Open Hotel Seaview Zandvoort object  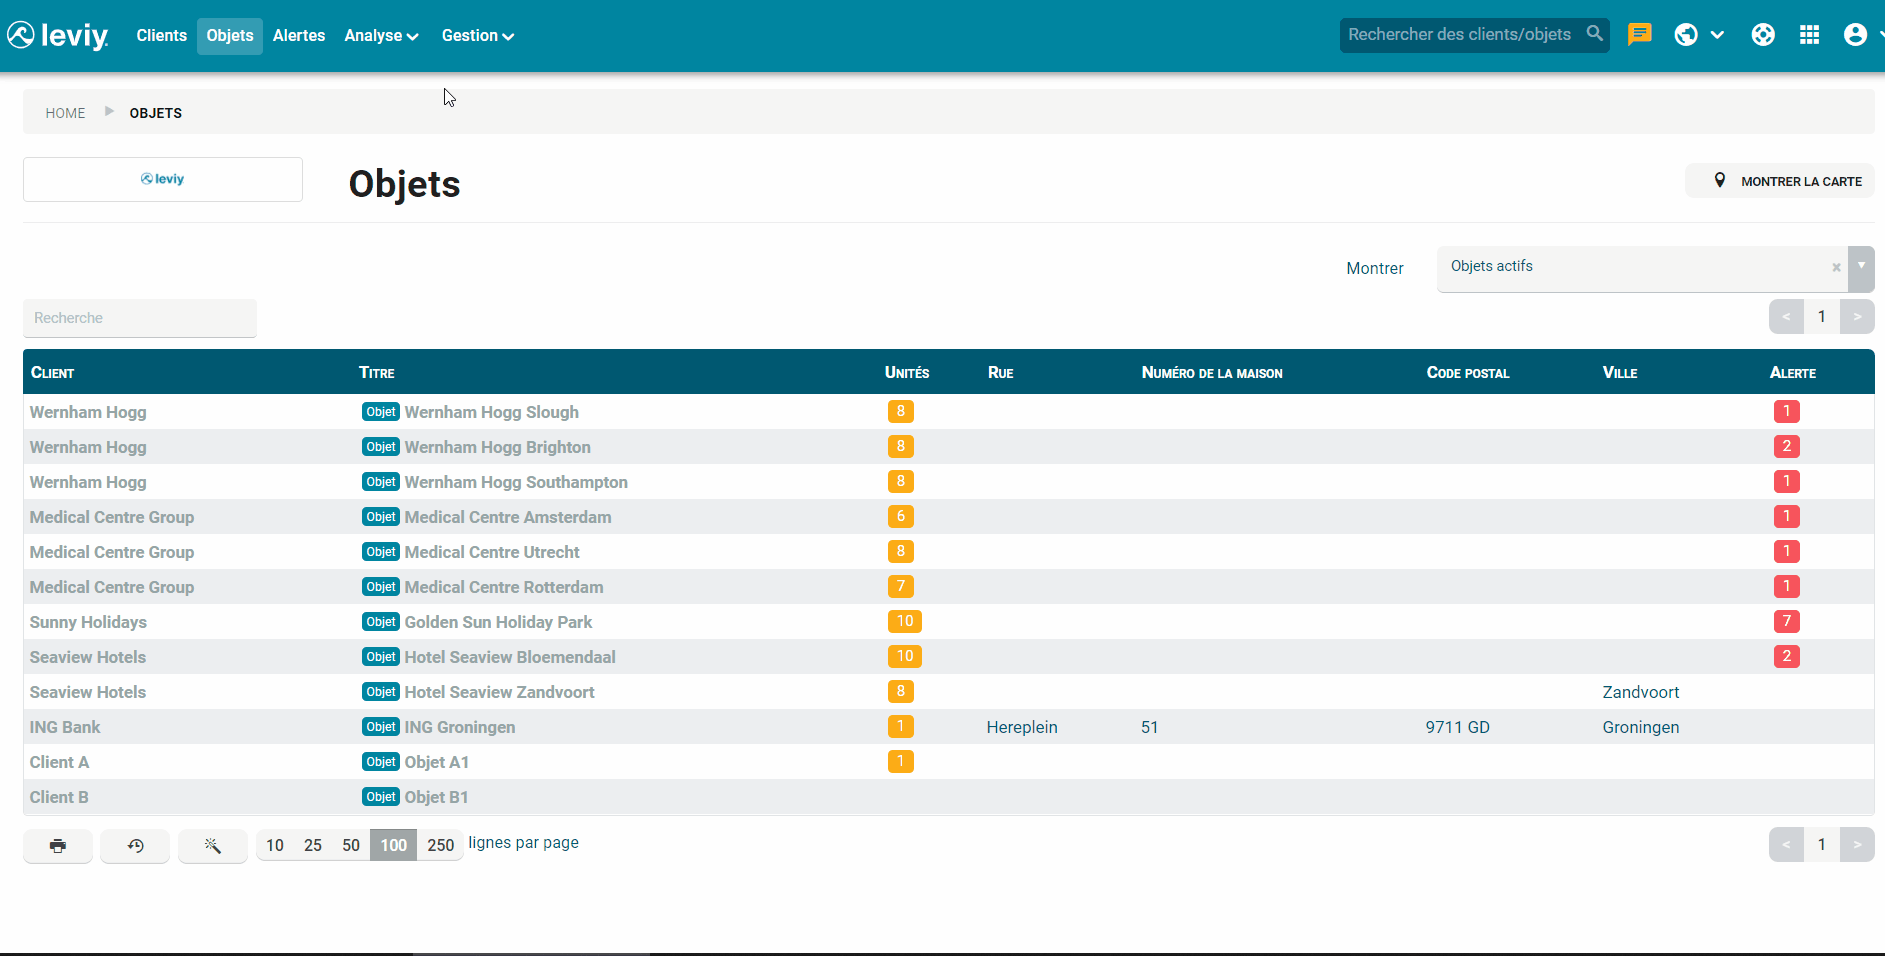click(499, 692)
